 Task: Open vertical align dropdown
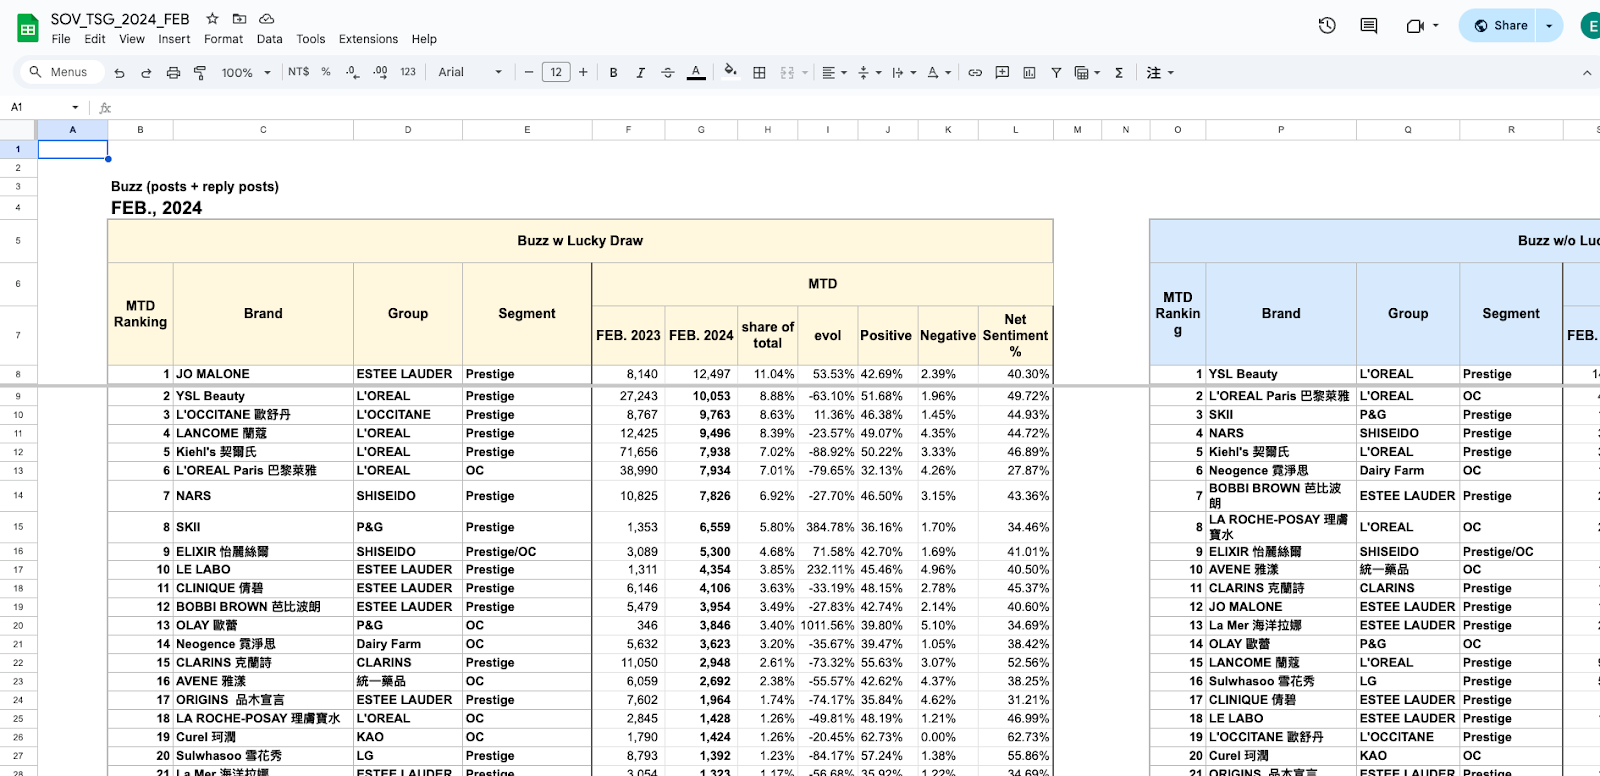click(869, 72)
